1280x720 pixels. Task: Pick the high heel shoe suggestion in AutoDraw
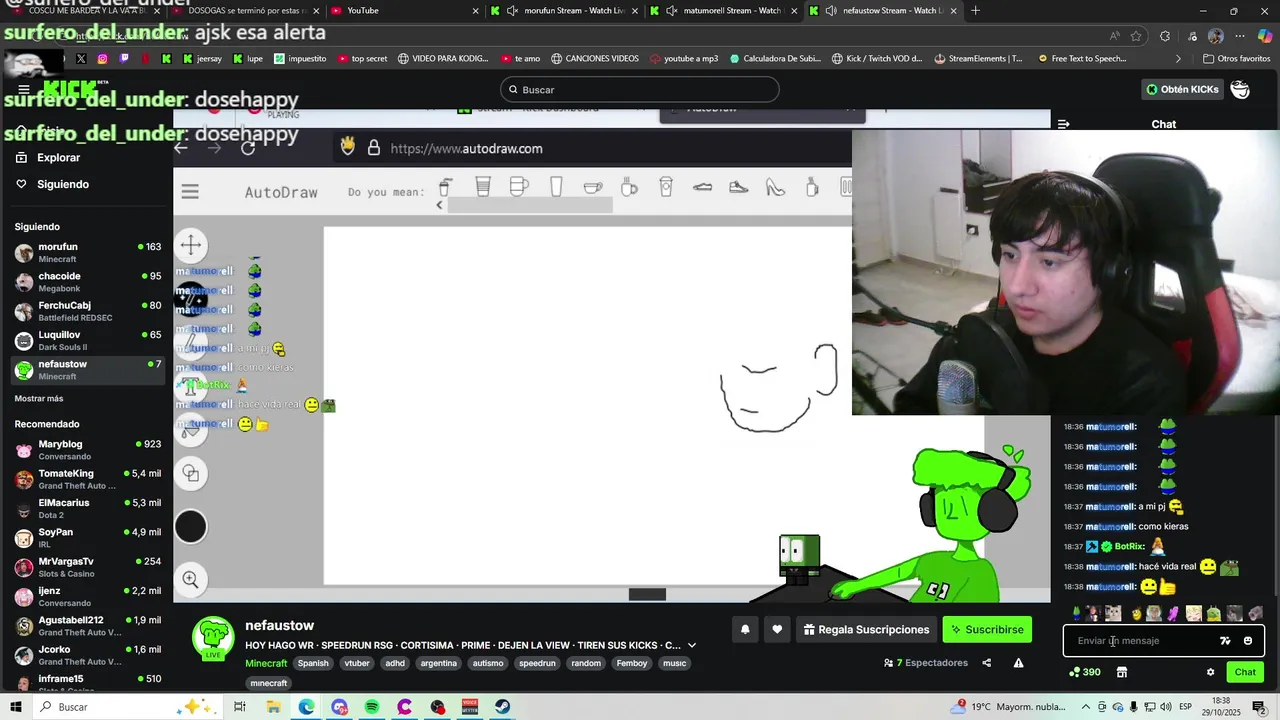point(775,187)
